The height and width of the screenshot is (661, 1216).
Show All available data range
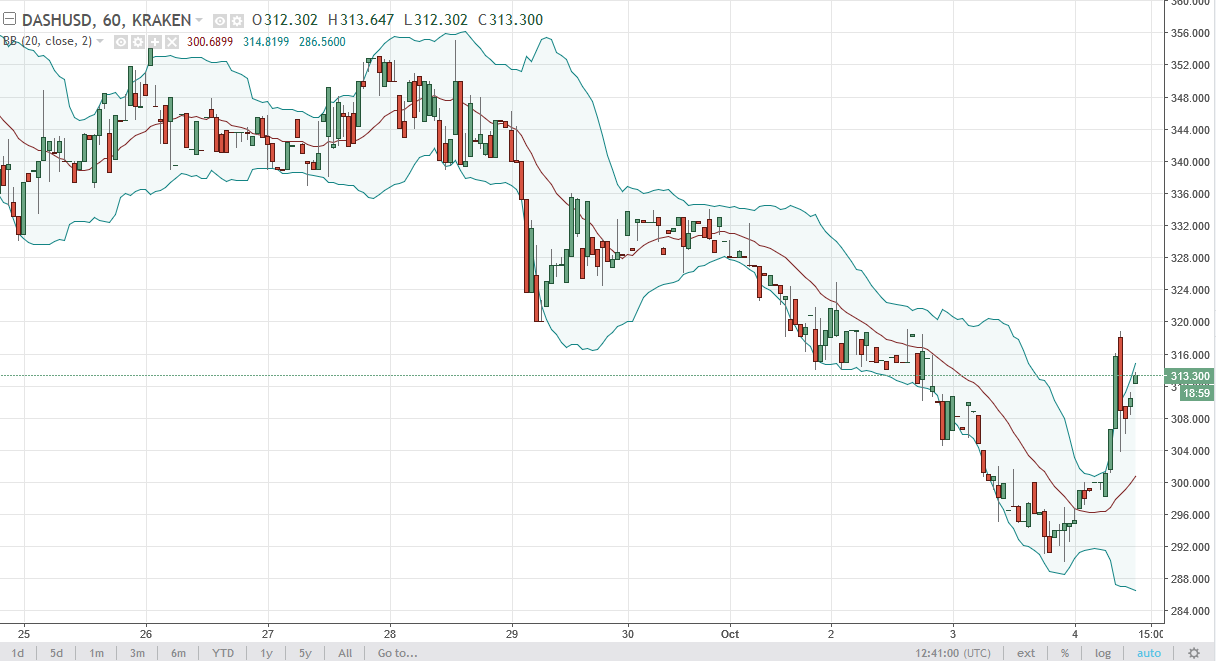point(345,653)
